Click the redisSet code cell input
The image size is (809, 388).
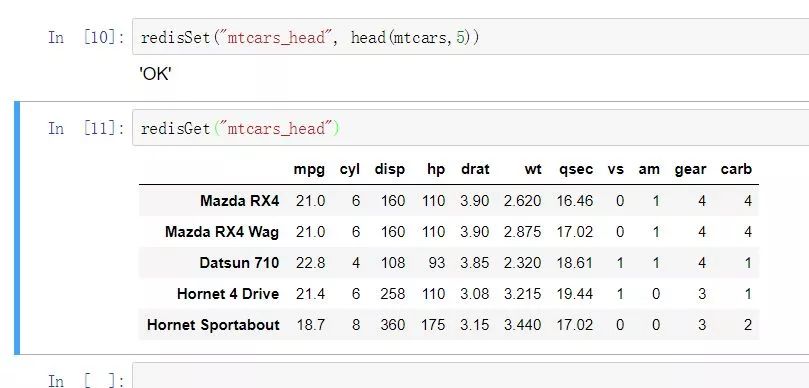[471, 37]
